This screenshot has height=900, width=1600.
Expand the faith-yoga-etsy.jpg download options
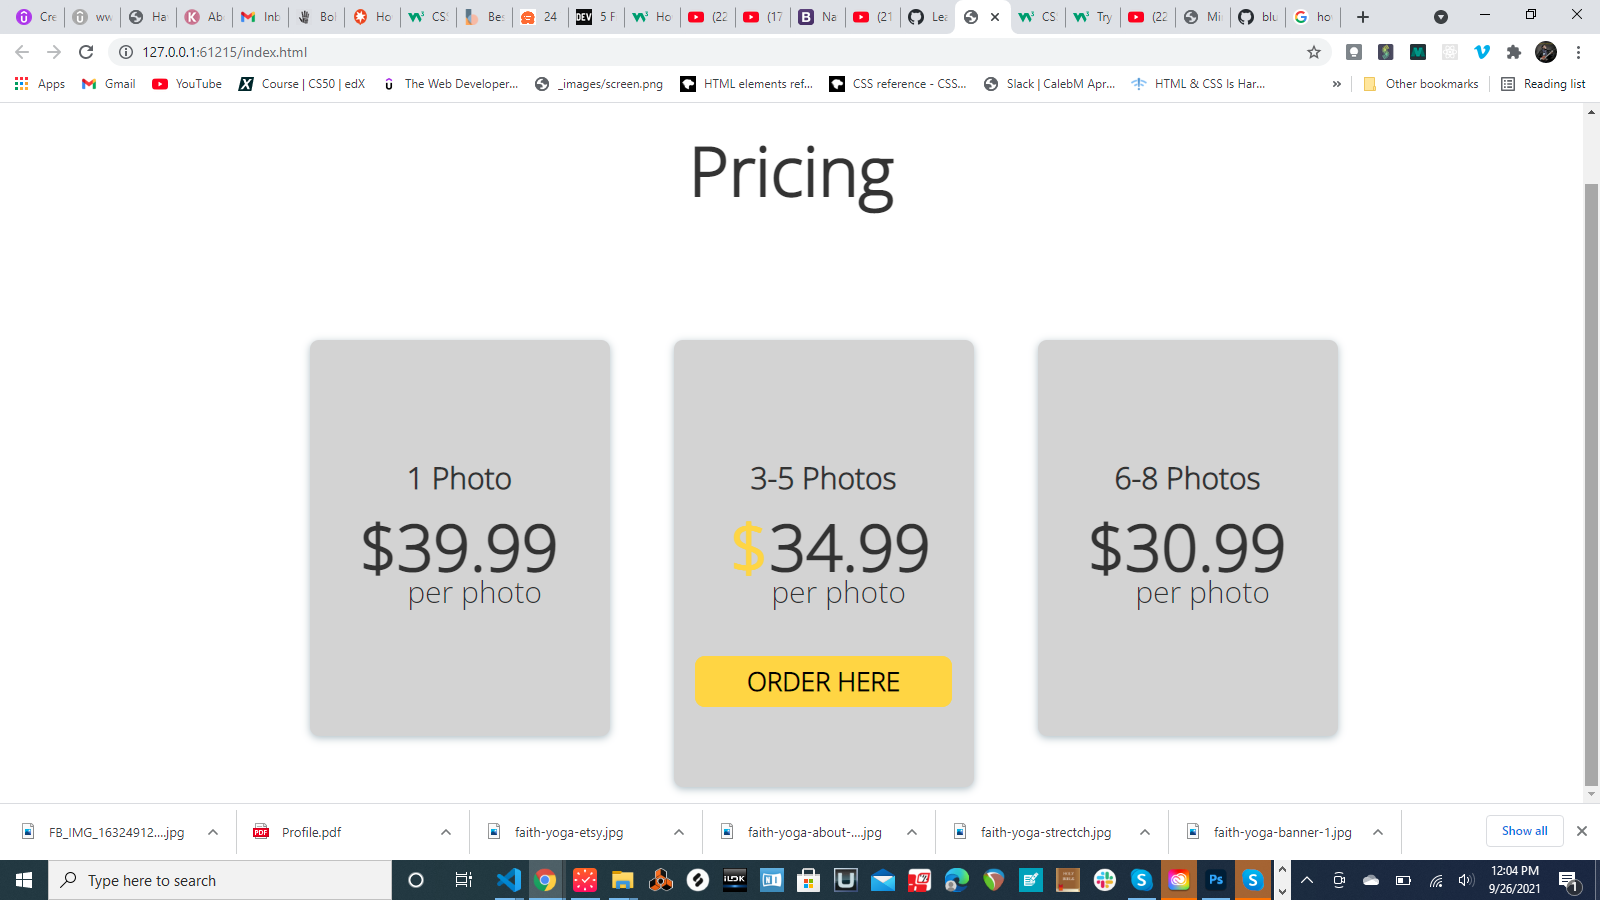[x=678, y=831]
